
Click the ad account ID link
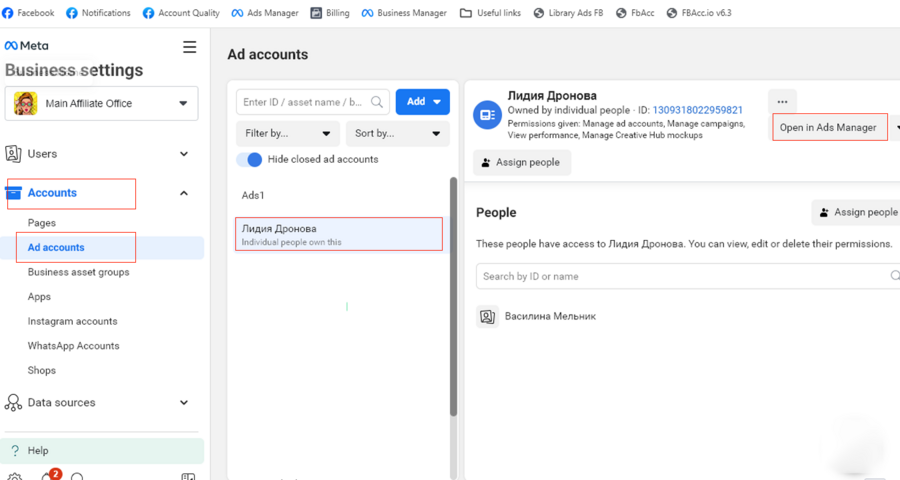[697, 110]
